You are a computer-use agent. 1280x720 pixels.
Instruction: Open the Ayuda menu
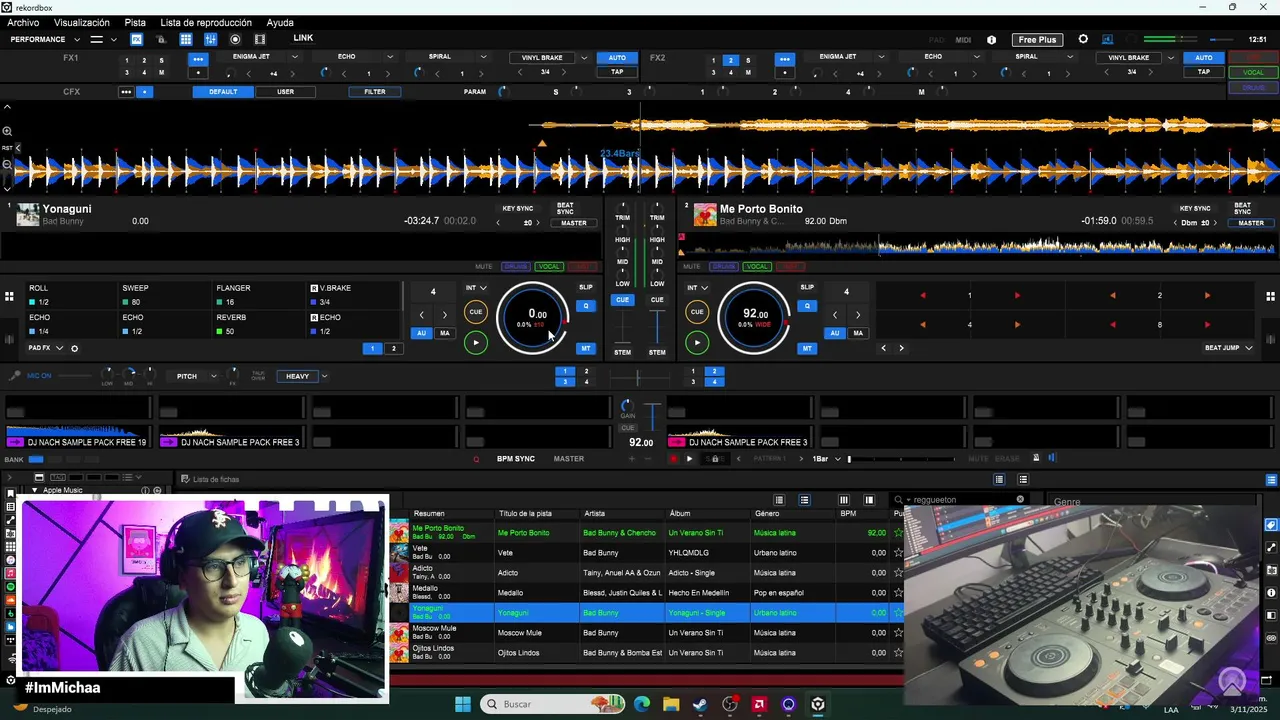click(280, 22)
